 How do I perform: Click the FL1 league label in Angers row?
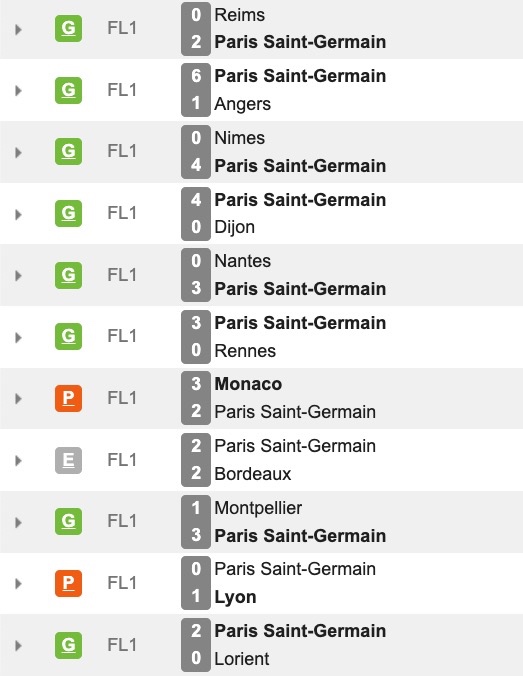tap(122, 90)
